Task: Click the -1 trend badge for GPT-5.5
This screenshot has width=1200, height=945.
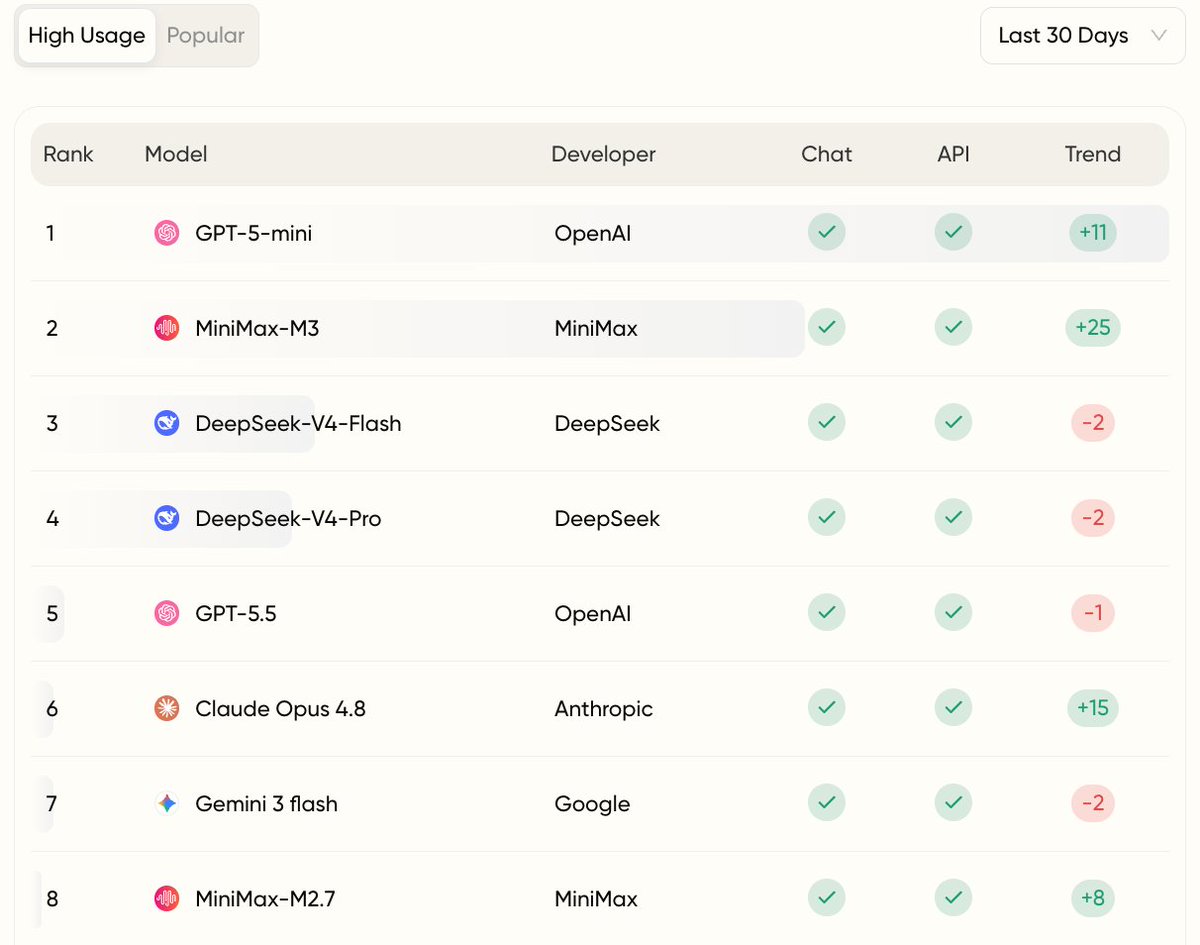Action: (1092, 613)
